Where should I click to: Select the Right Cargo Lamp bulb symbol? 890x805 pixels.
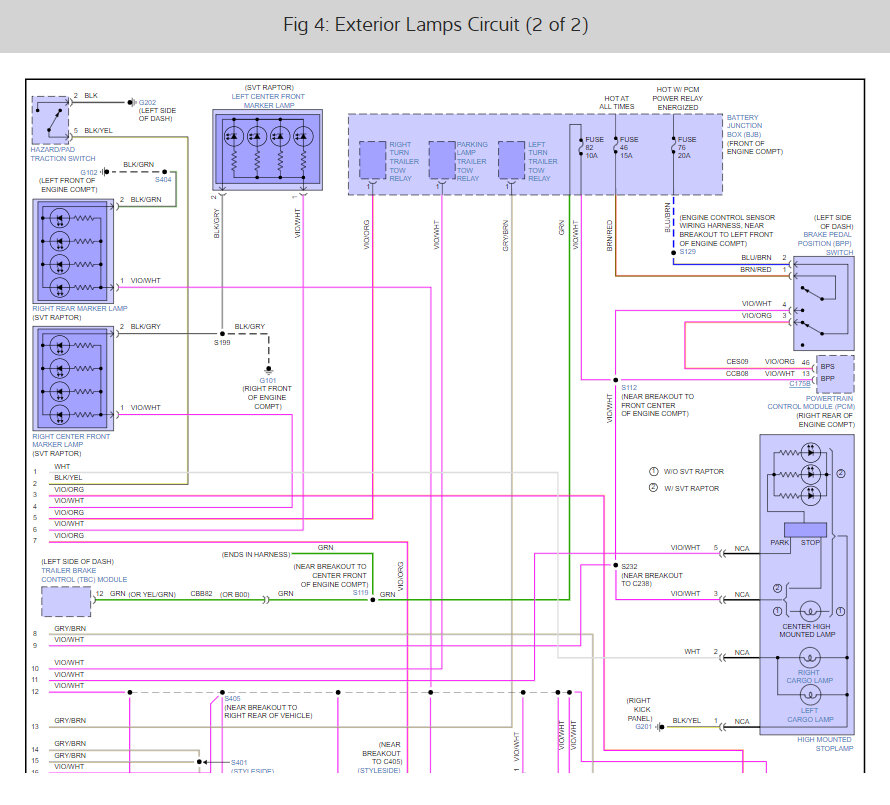pos(810,658)
